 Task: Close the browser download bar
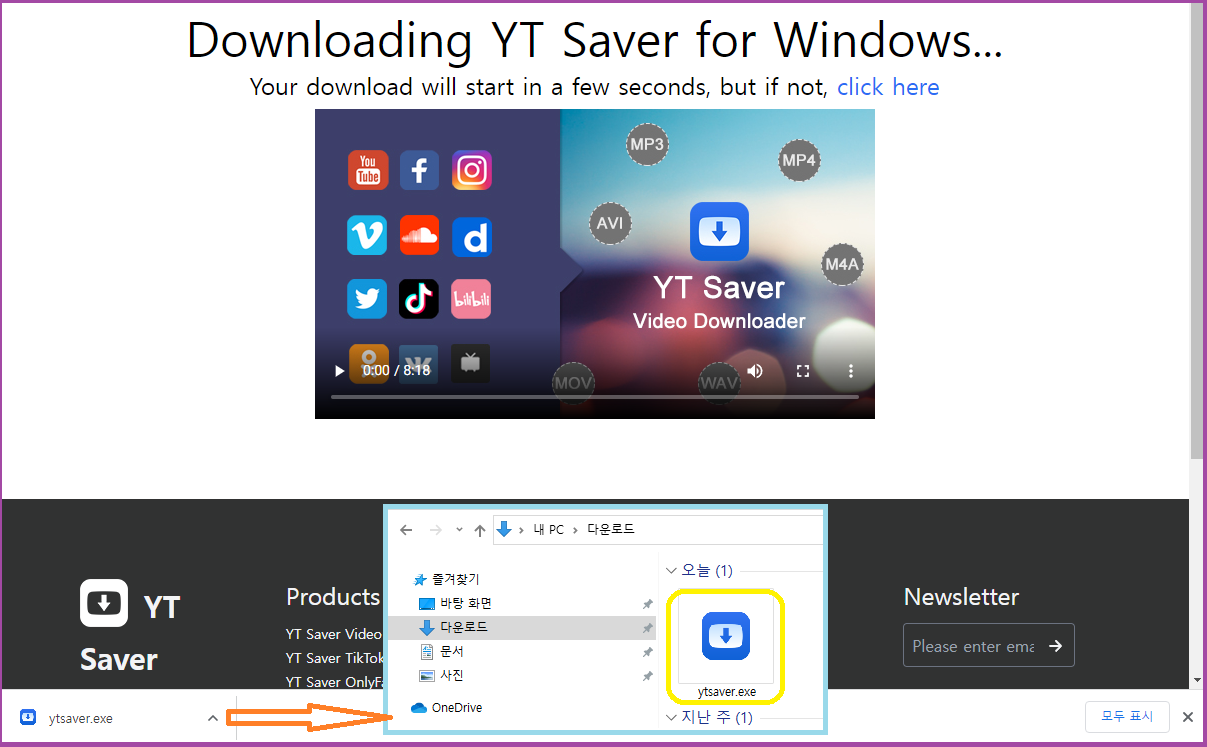(x=1188, y=717)
